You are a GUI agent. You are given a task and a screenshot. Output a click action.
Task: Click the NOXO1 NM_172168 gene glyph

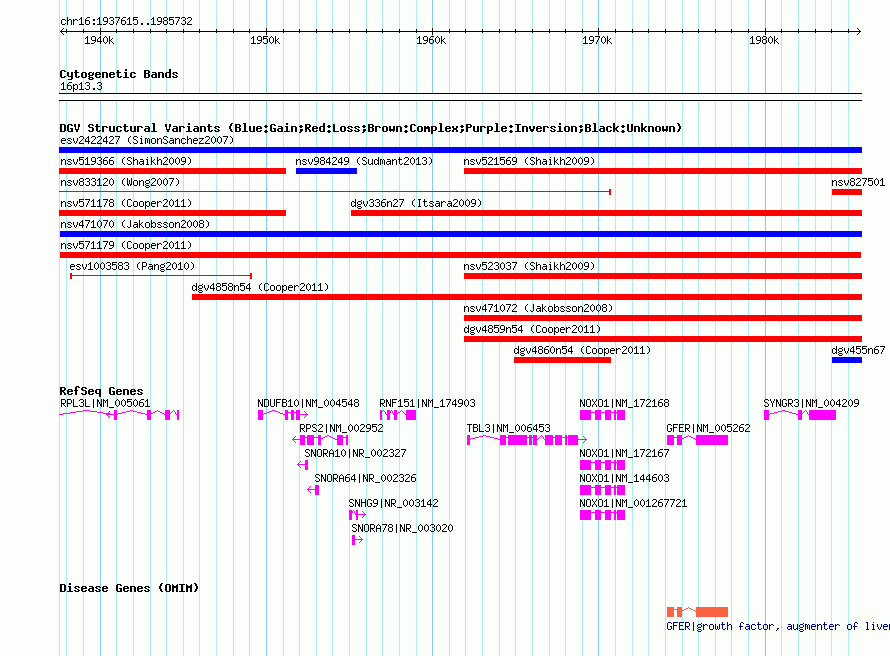pos(602,415)
